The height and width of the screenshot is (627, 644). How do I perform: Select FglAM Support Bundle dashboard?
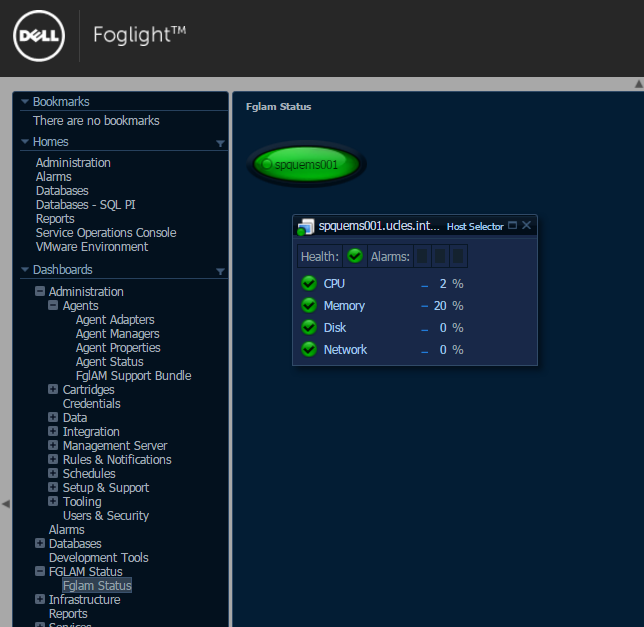(133, 375)
